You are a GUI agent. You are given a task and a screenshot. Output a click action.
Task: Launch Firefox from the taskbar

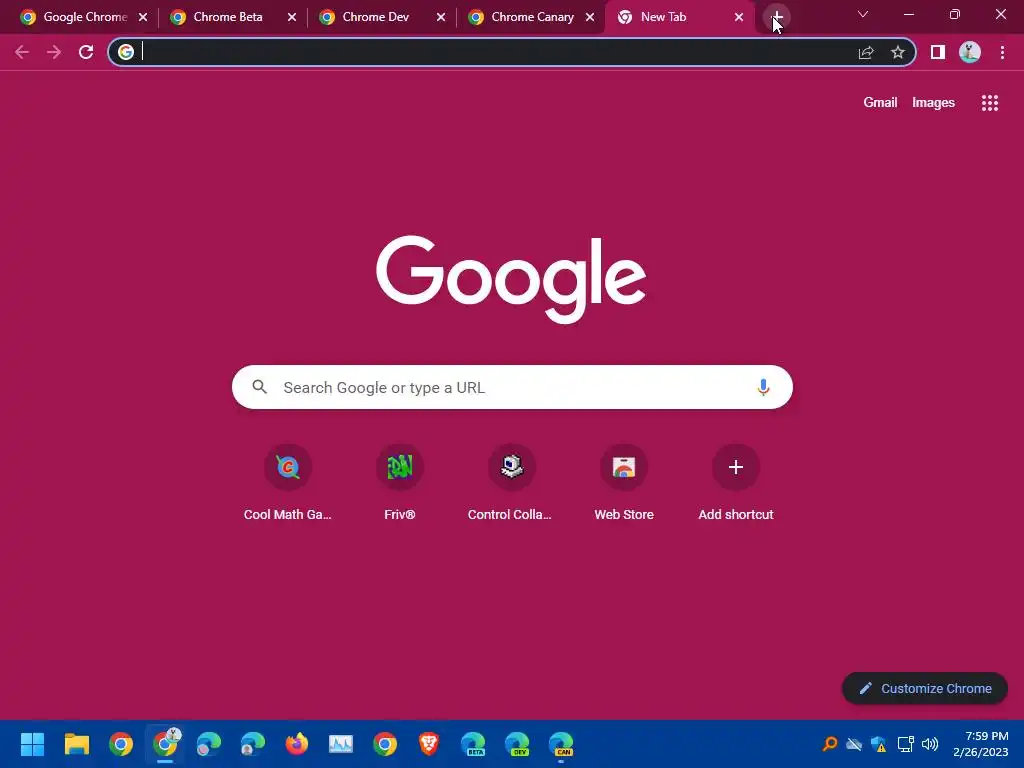(x=296, y=744)
